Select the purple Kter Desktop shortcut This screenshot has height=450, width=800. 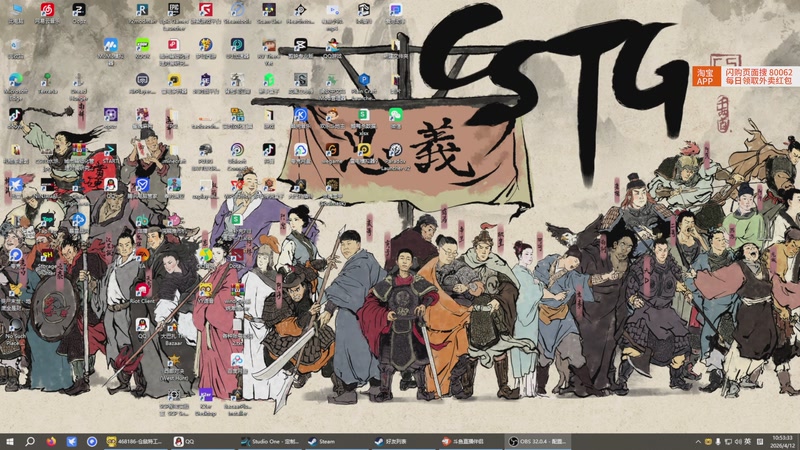(x=206, y=402)
